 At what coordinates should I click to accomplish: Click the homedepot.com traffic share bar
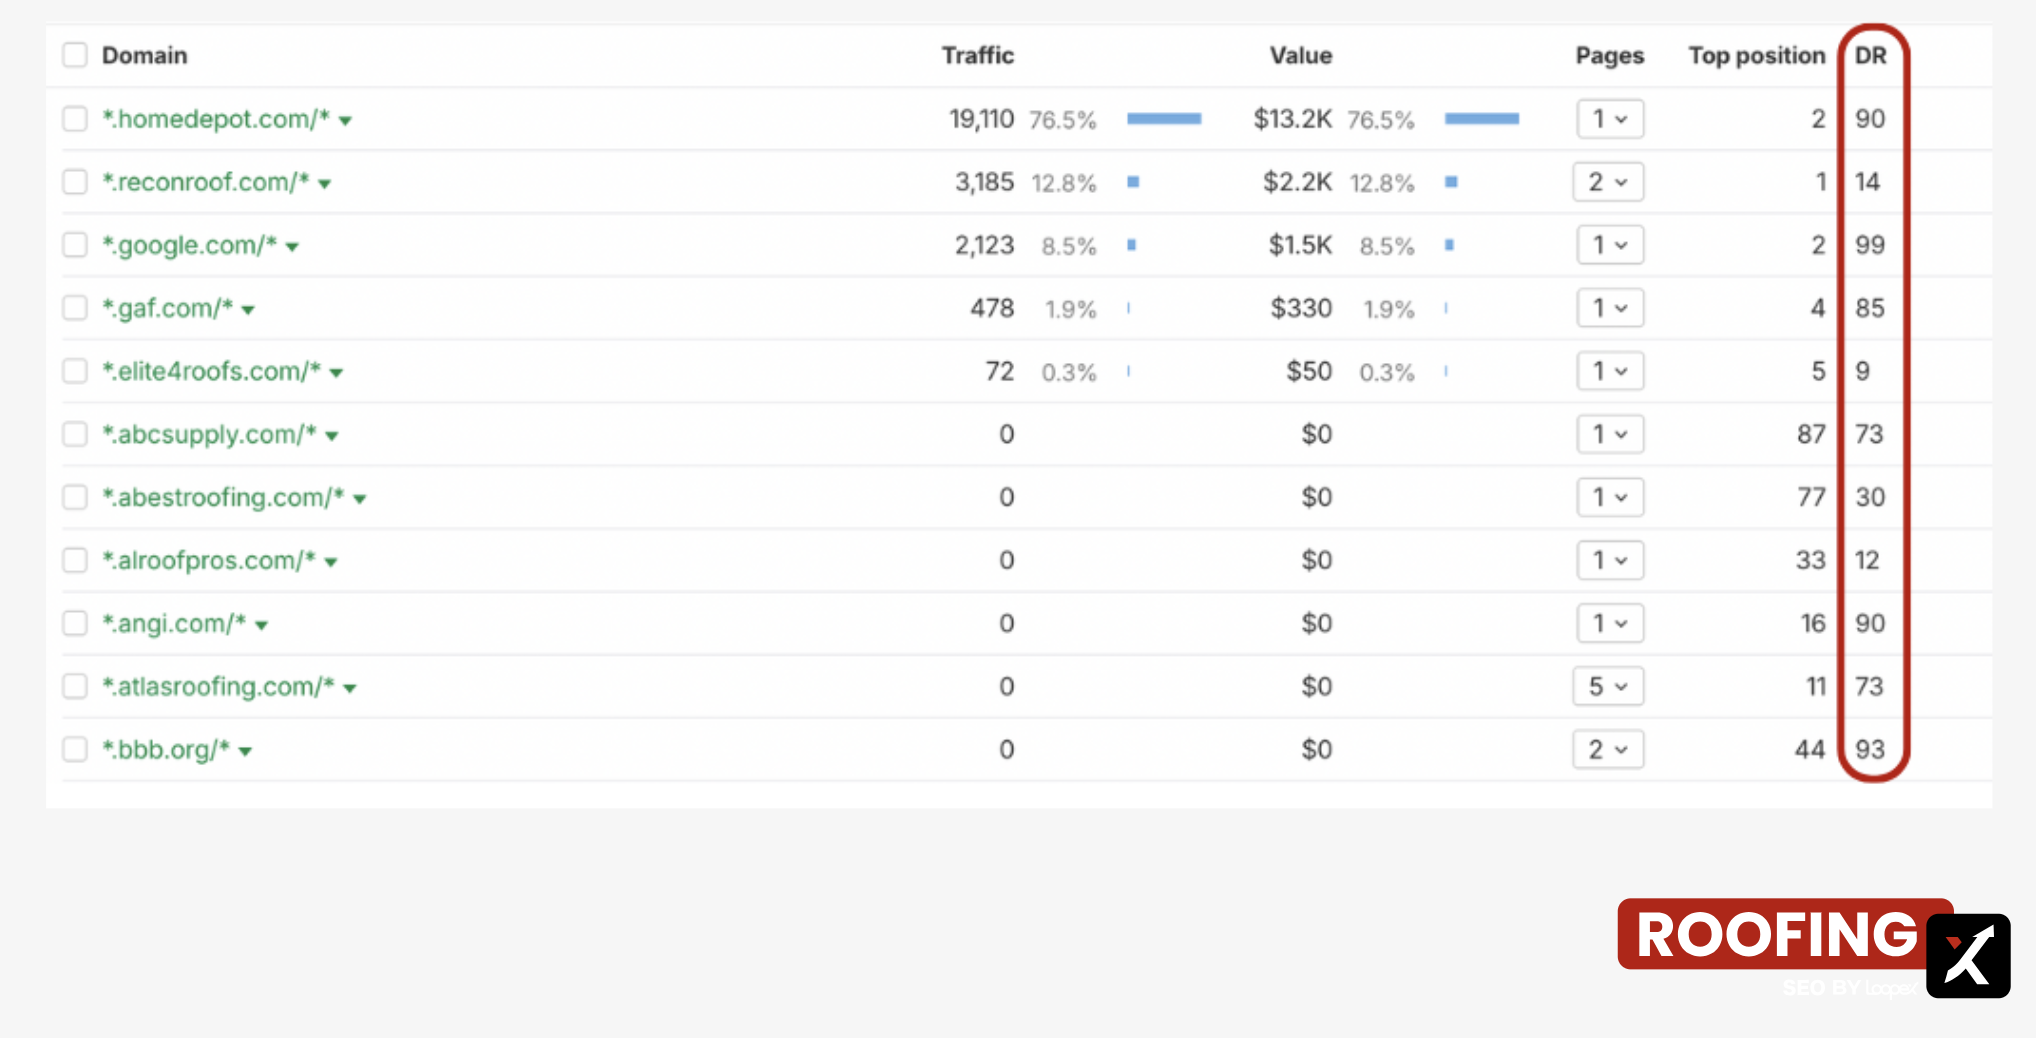pos(1164,119)
